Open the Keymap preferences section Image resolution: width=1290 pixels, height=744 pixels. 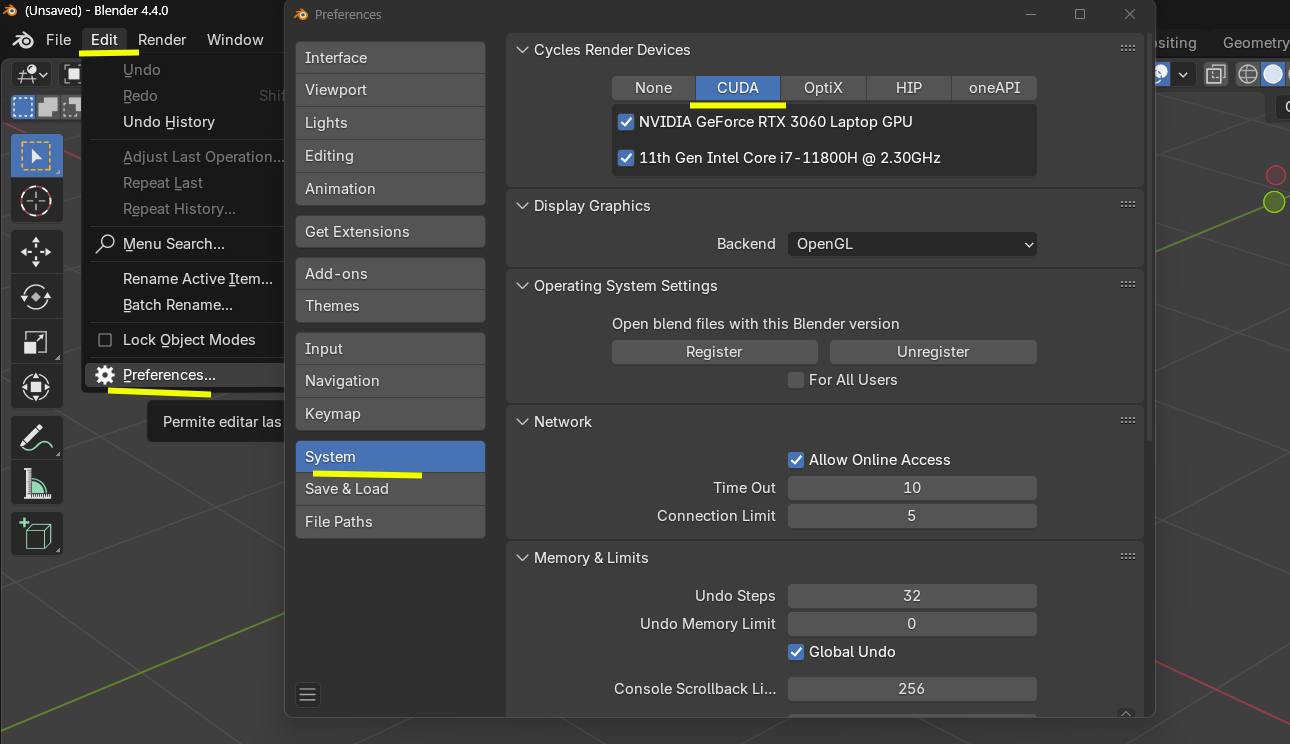click(x=390, y=414)
